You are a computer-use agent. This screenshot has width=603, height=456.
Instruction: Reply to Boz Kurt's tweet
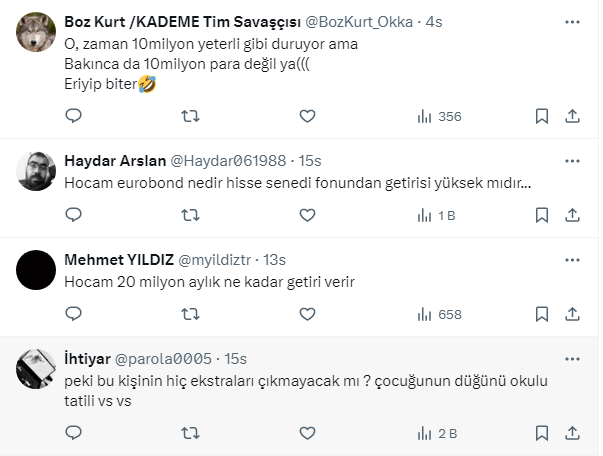click(73, 116)
